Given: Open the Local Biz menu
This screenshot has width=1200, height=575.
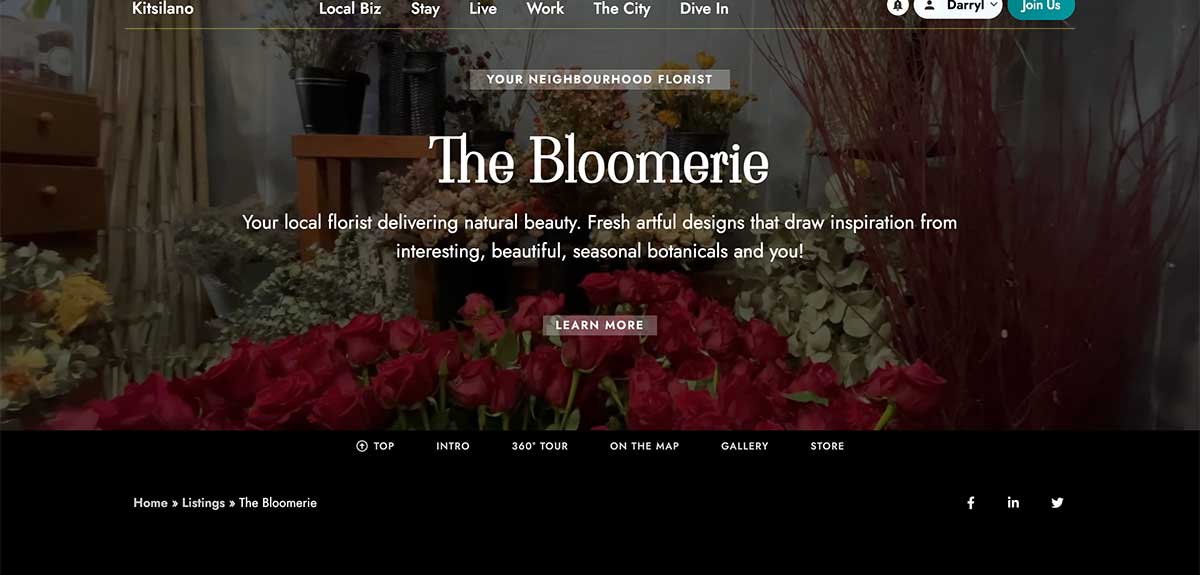Looking at the screenshot, I should [x=350, y=8].
